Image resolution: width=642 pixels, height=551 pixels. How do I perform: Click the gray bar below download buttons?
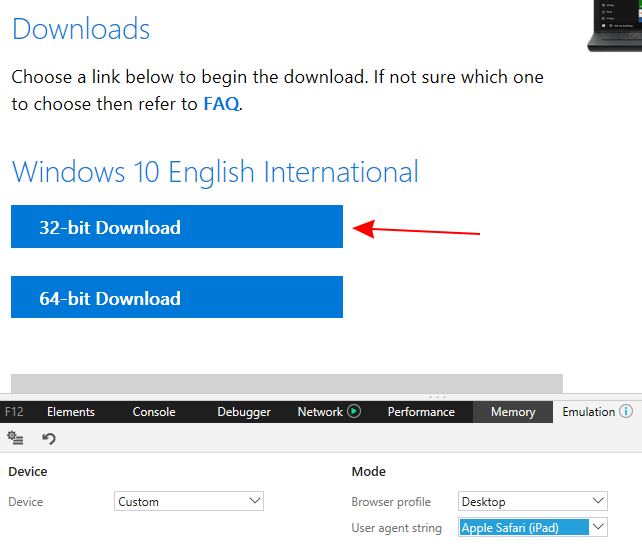tap(287, 383)
